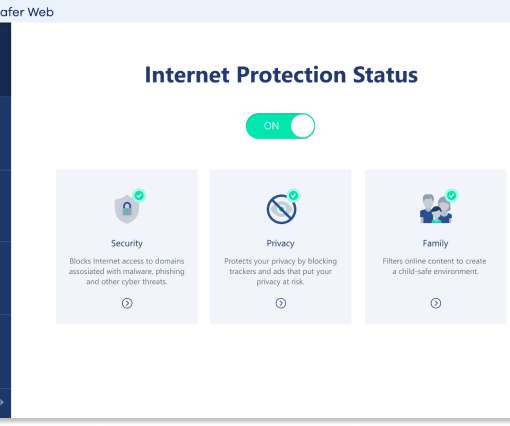Click the white knob of the ON switch
The image size is (510, 426).
pyautogui.click(x=302, y=126)
